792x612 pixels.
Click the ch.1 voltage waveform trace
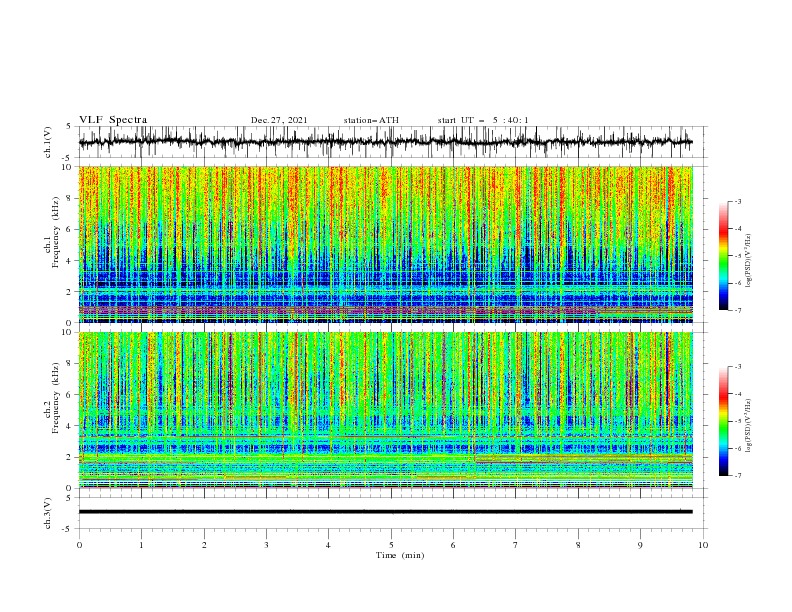(x=385, y=142)
